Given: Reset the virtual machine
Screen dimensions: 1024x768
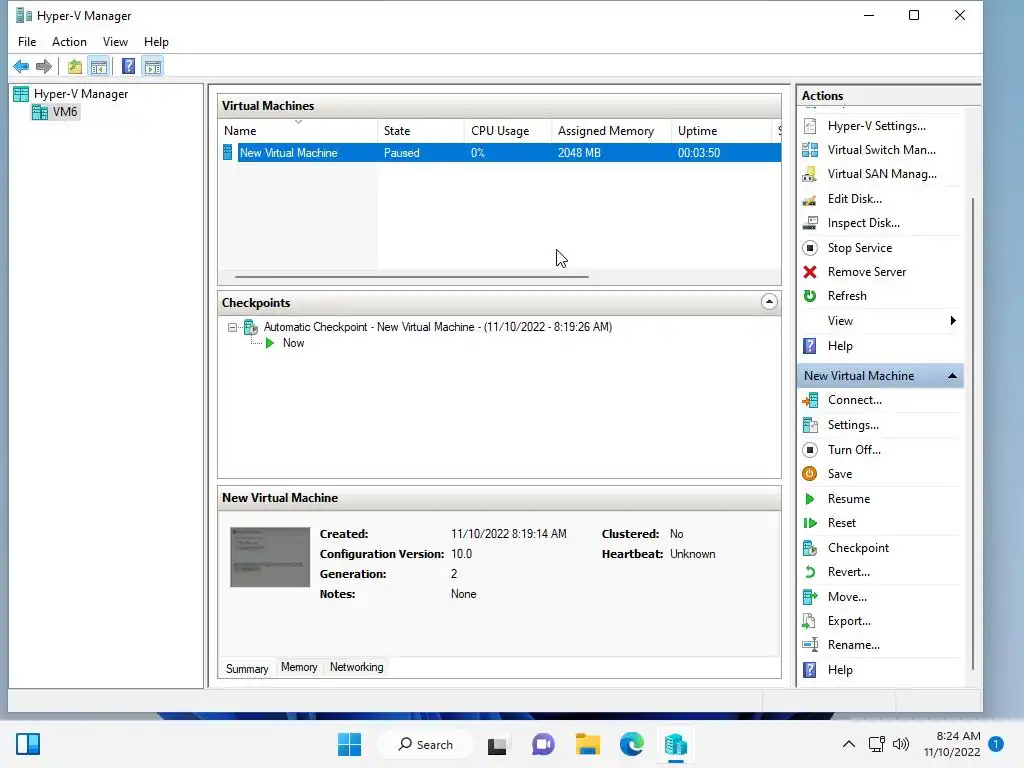Looking at the screenshot, I should click(841, 522).
